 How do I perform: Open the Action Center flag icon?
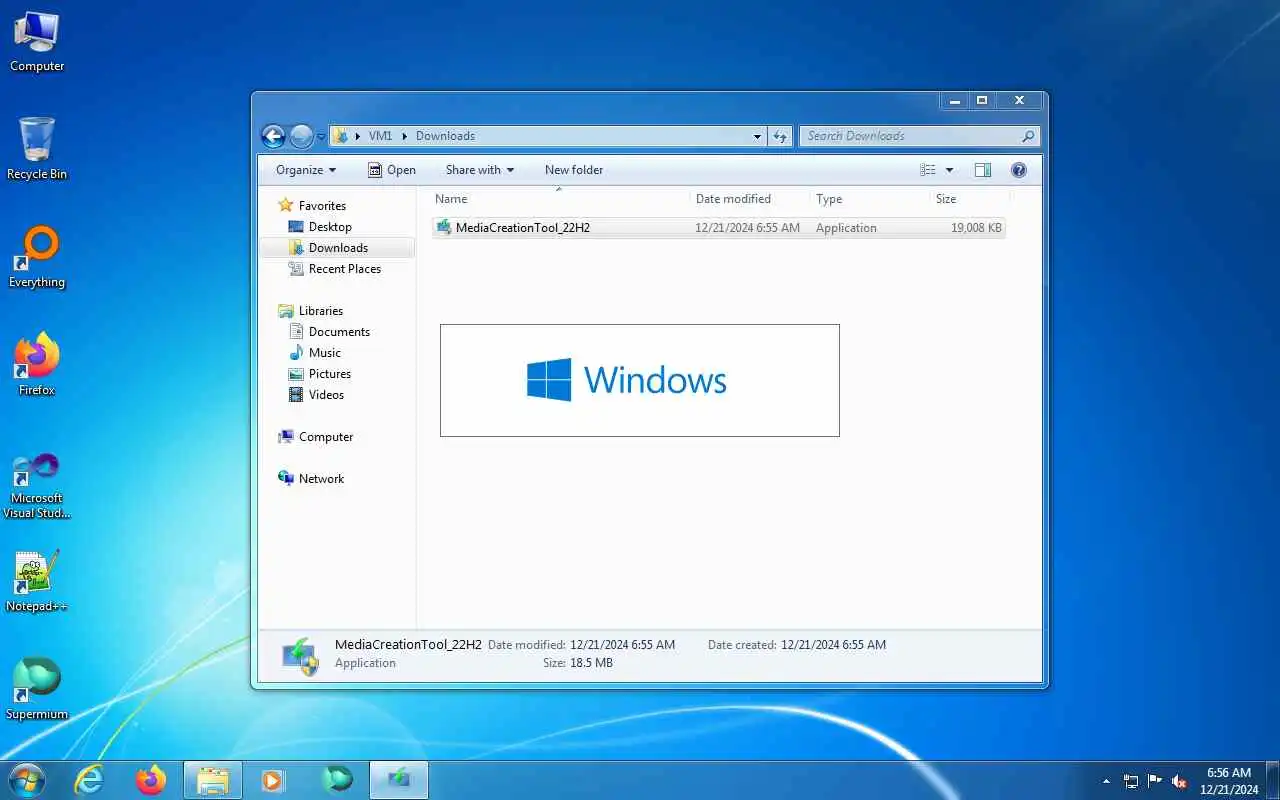click(1155, 781)
